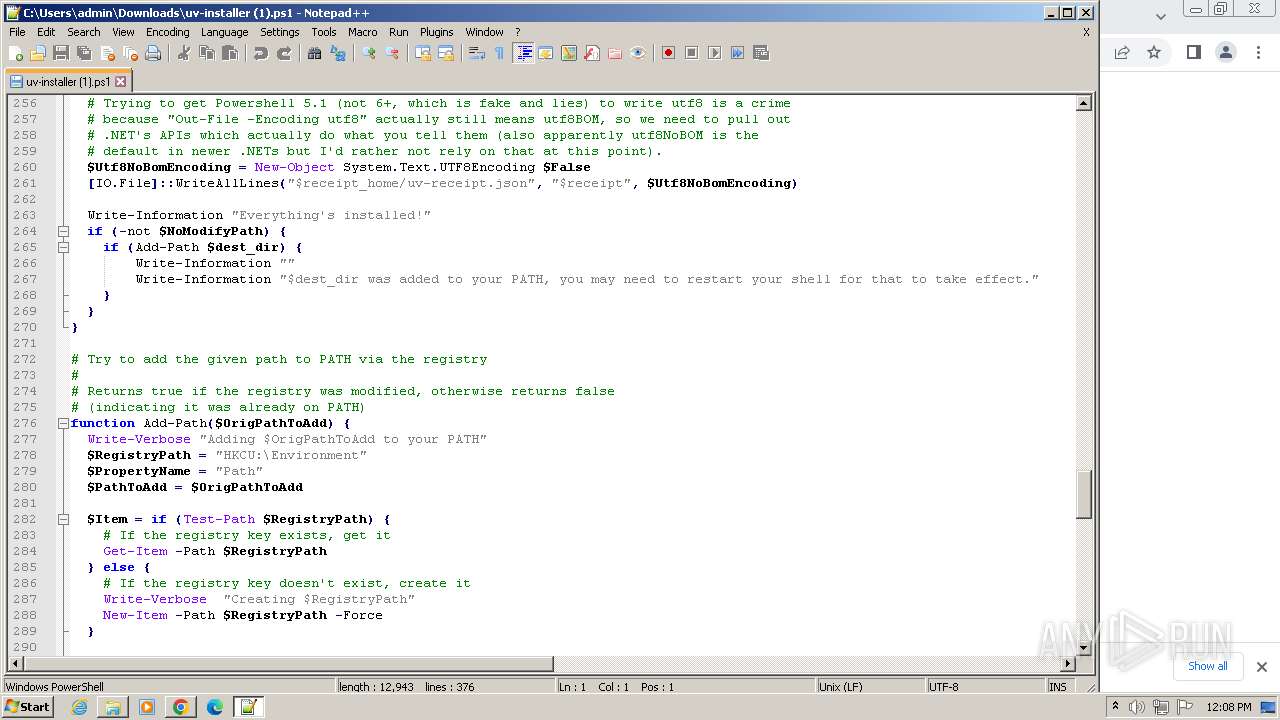Viewport: 1280px width, 720px height.
Task: Open the Edit menu
Action: click(46, 32)
